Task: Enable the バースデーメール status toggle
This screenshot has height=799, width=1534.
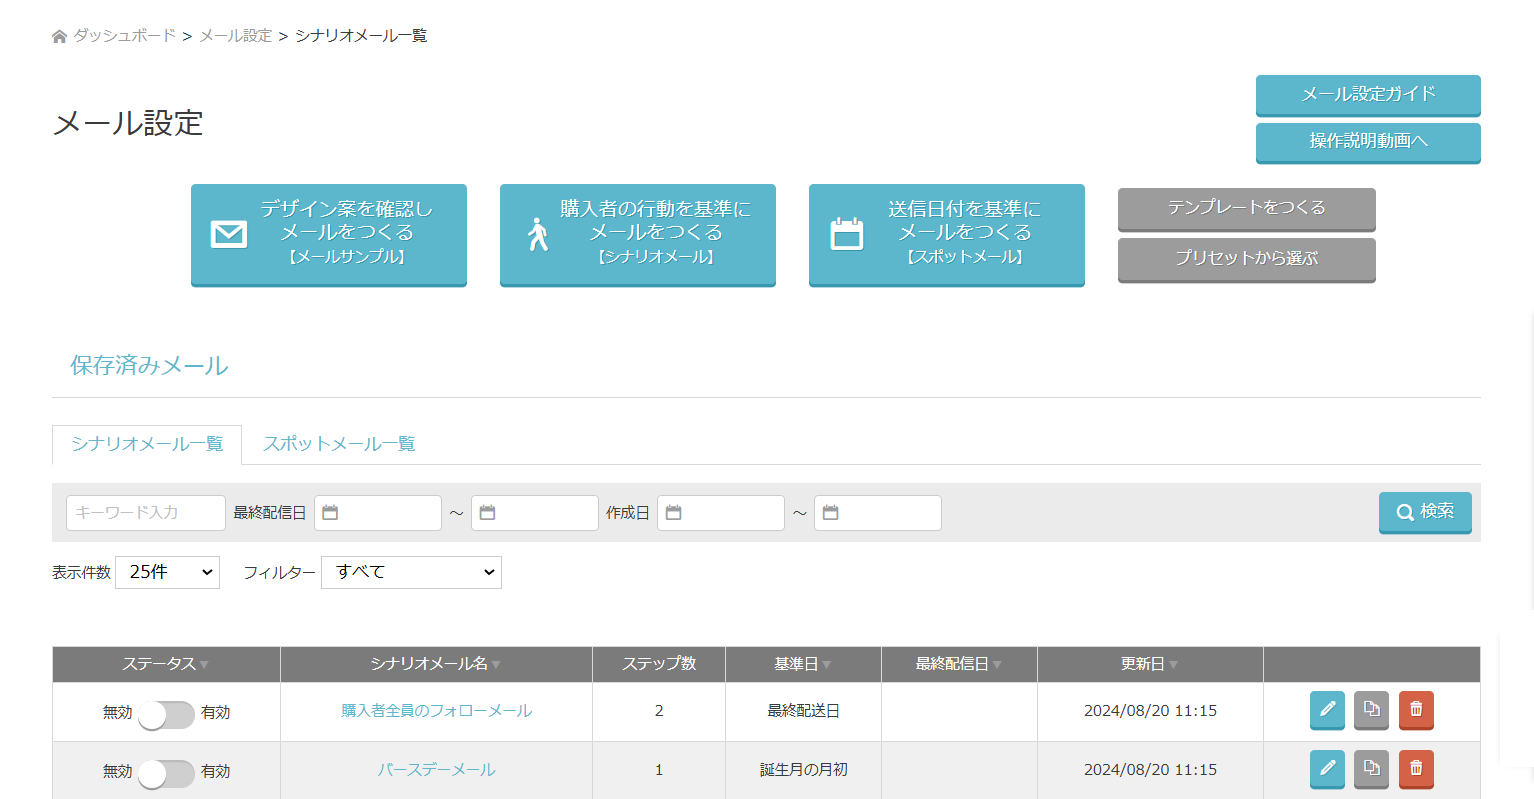Action: 166,773
